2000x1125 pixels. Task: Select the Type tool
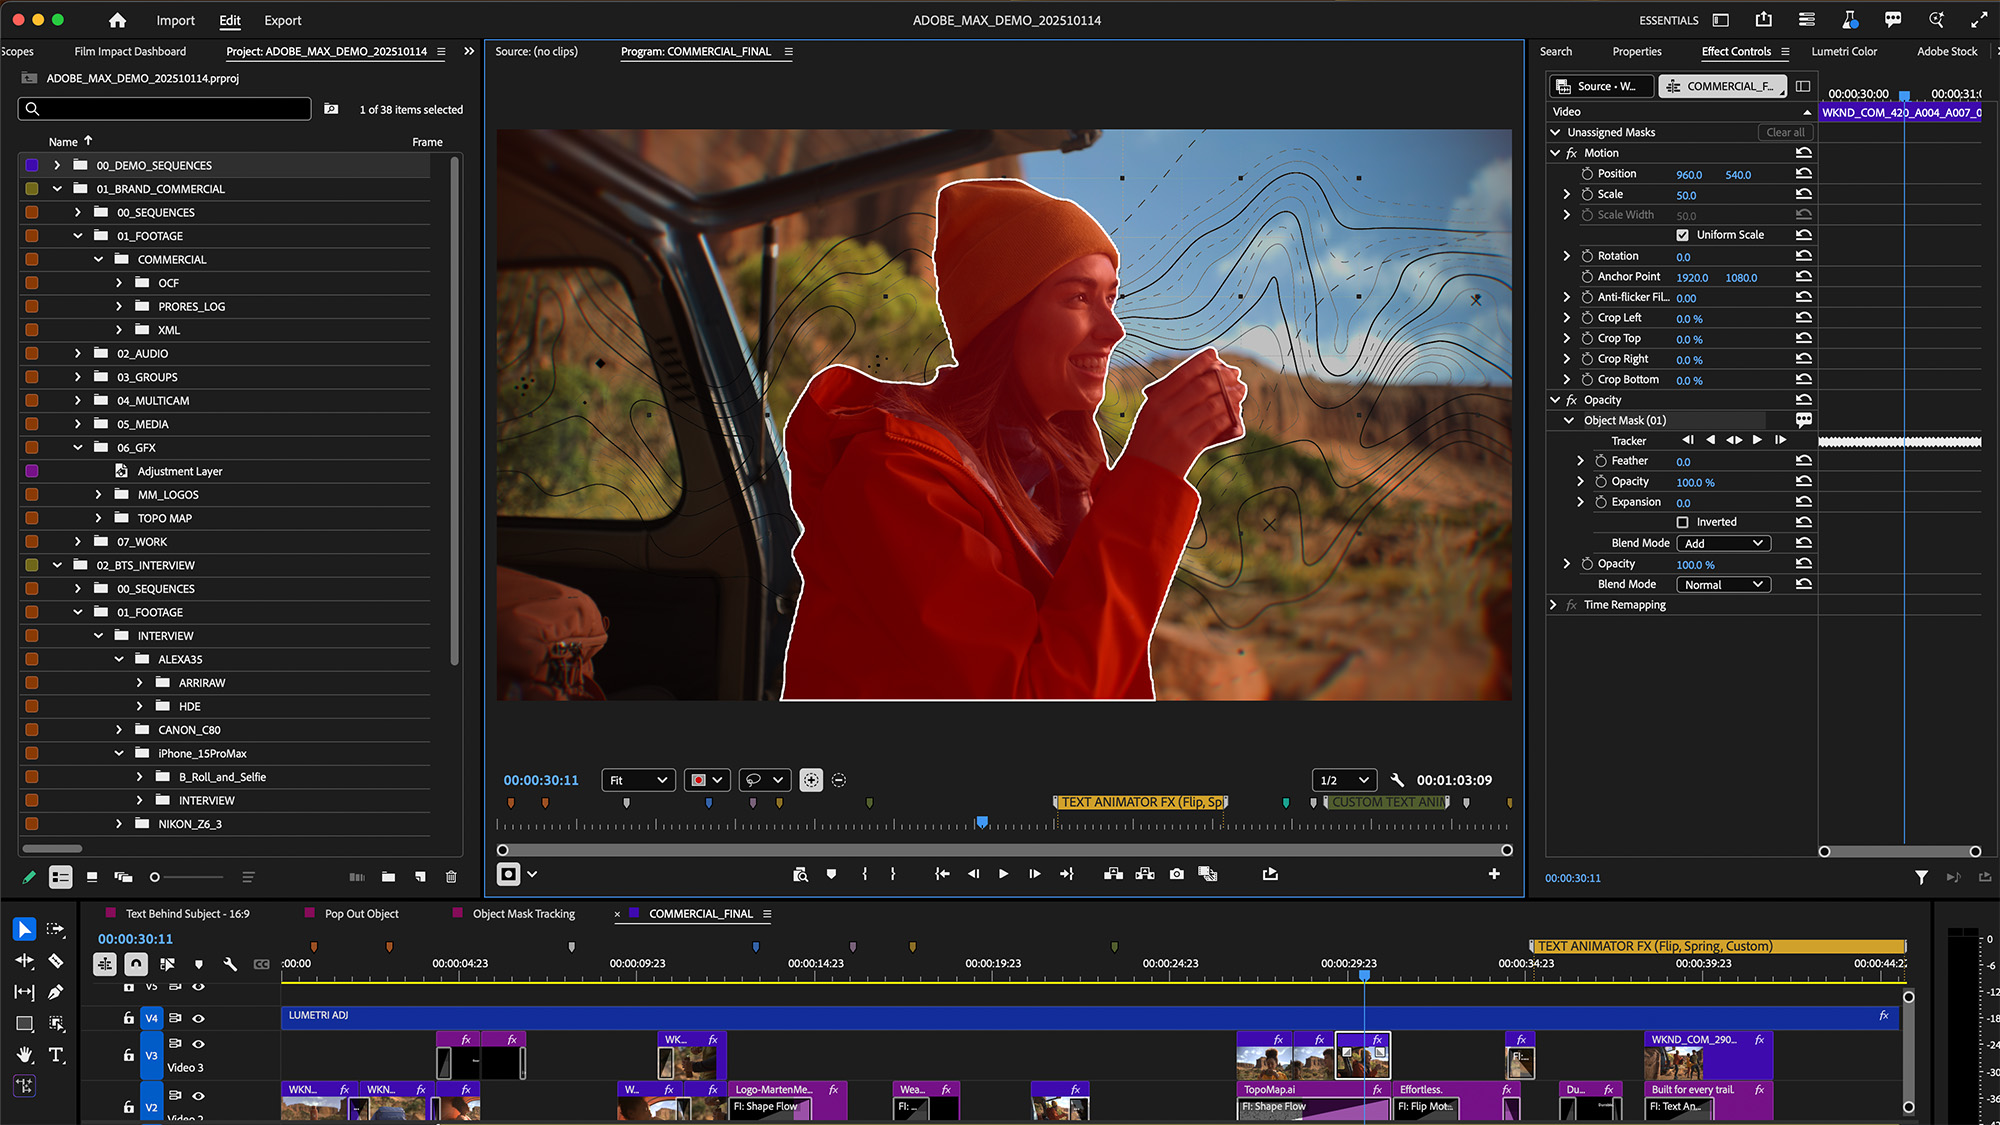(x=57, y=1055)
